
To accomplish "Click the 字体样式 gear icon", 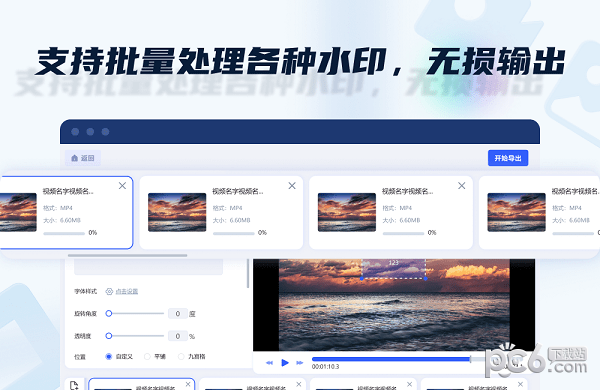I will click(x=109, y=292).
